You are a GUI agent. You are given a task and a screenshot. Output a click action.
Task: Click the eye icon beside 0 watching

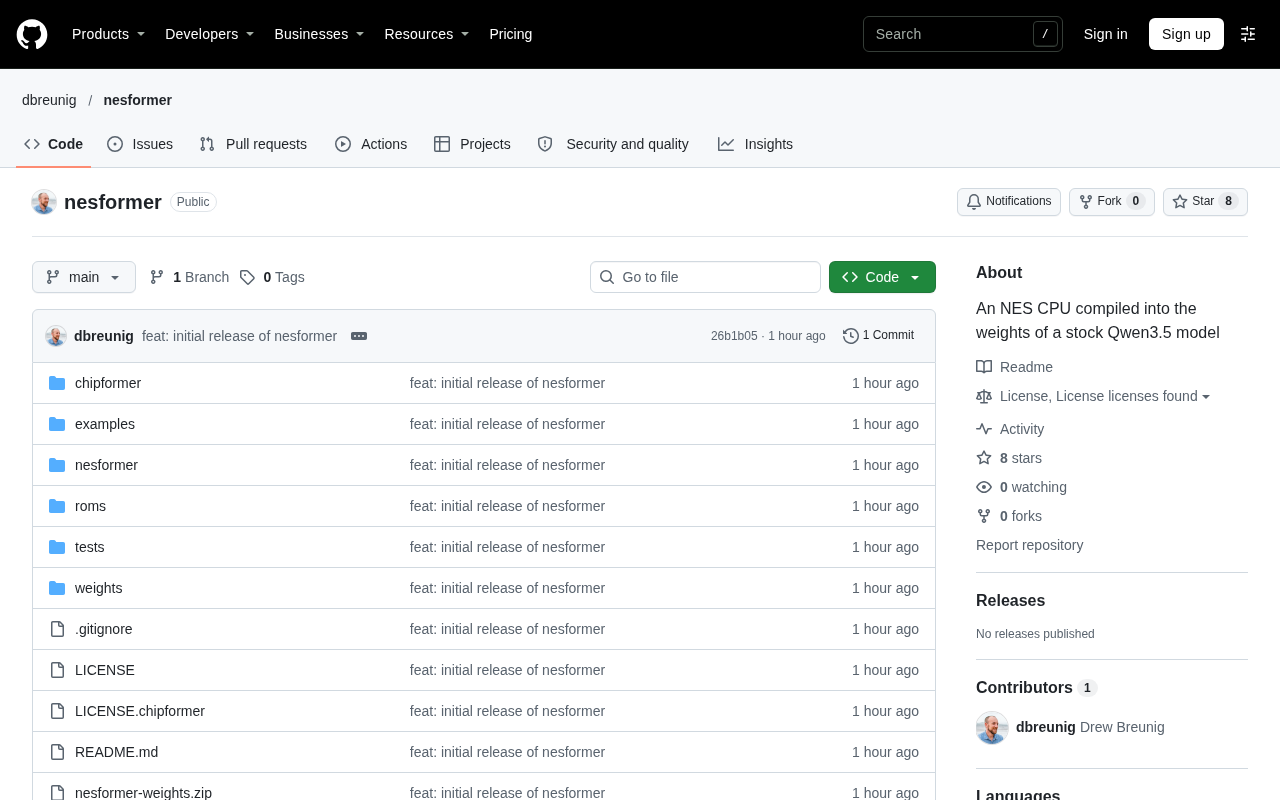pyautogui.click(x=984, y=487)
